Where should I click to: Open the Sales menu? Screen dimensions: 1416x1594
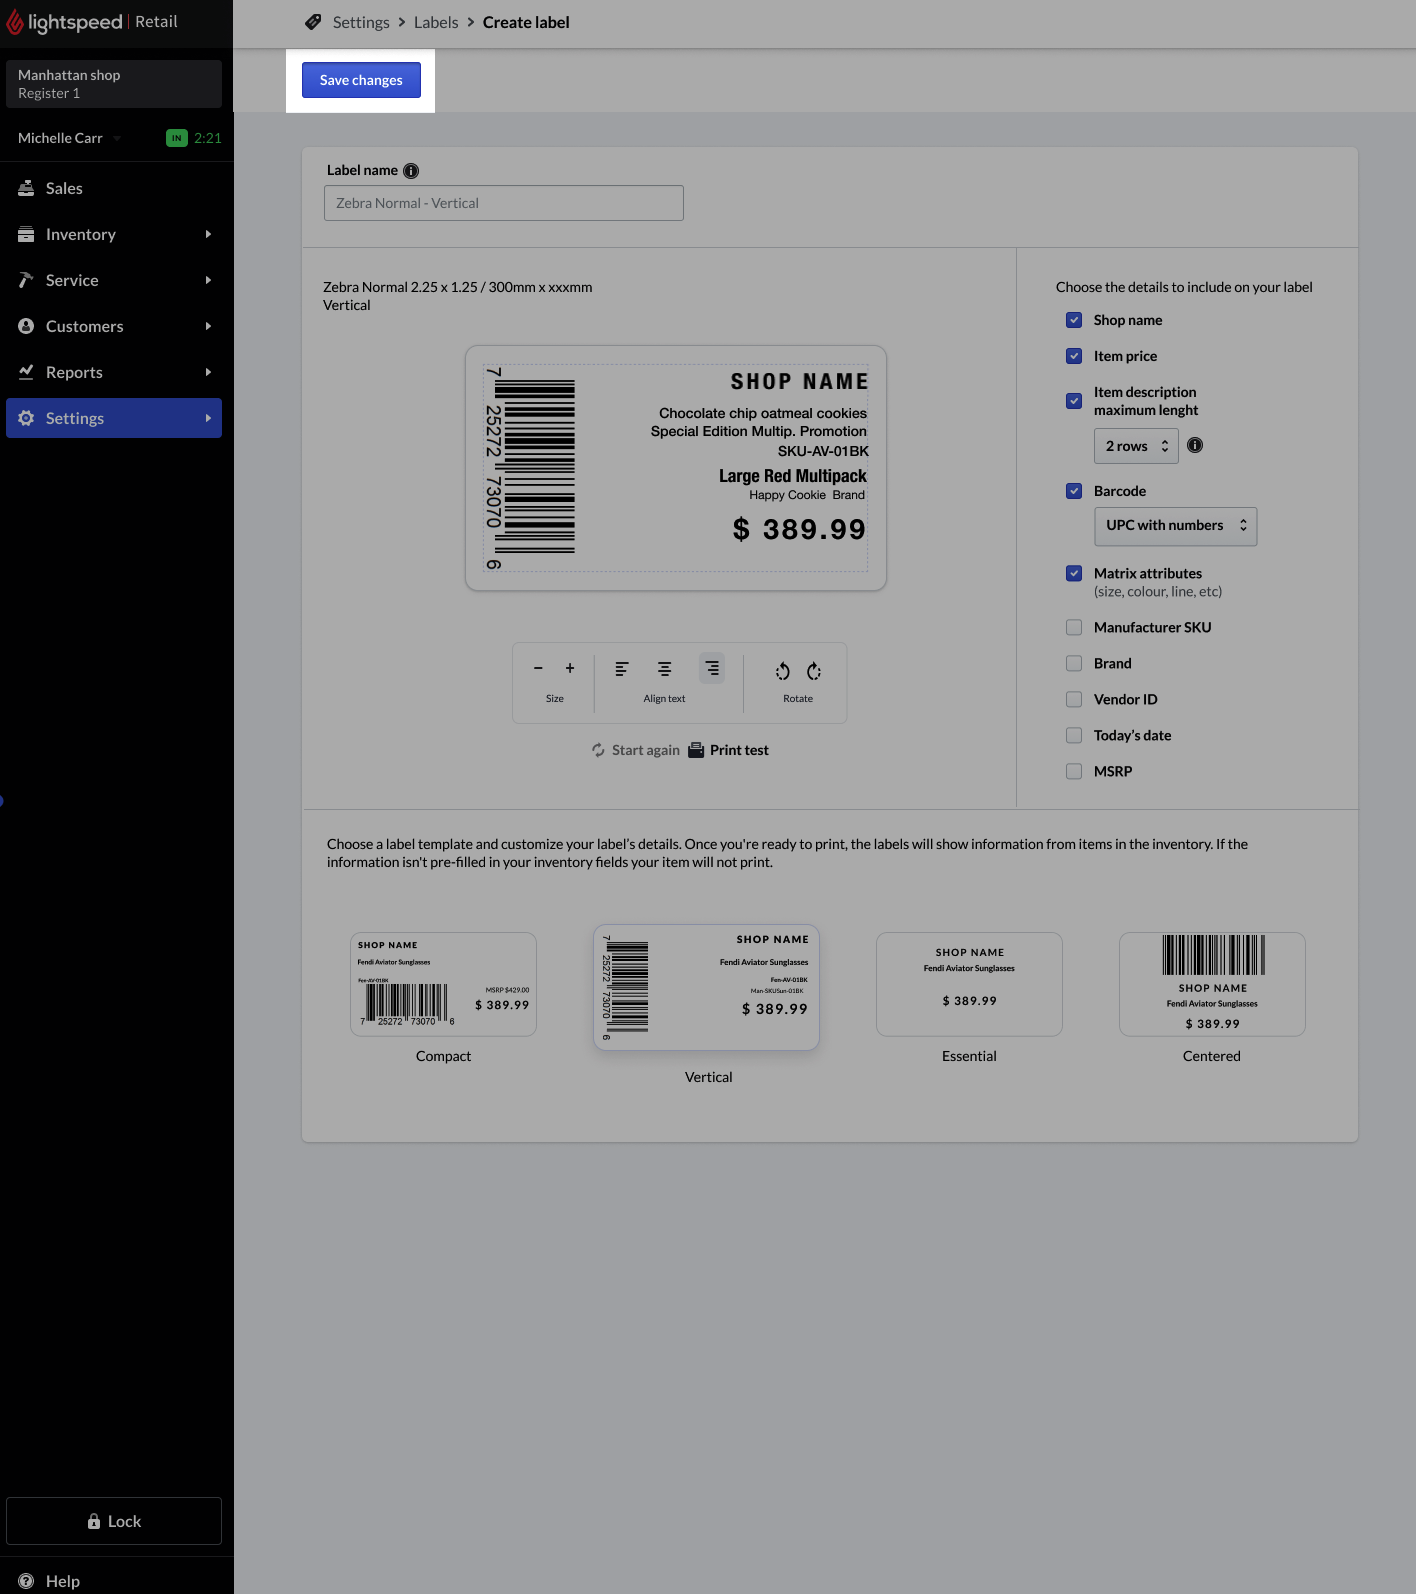pos(114,188)
